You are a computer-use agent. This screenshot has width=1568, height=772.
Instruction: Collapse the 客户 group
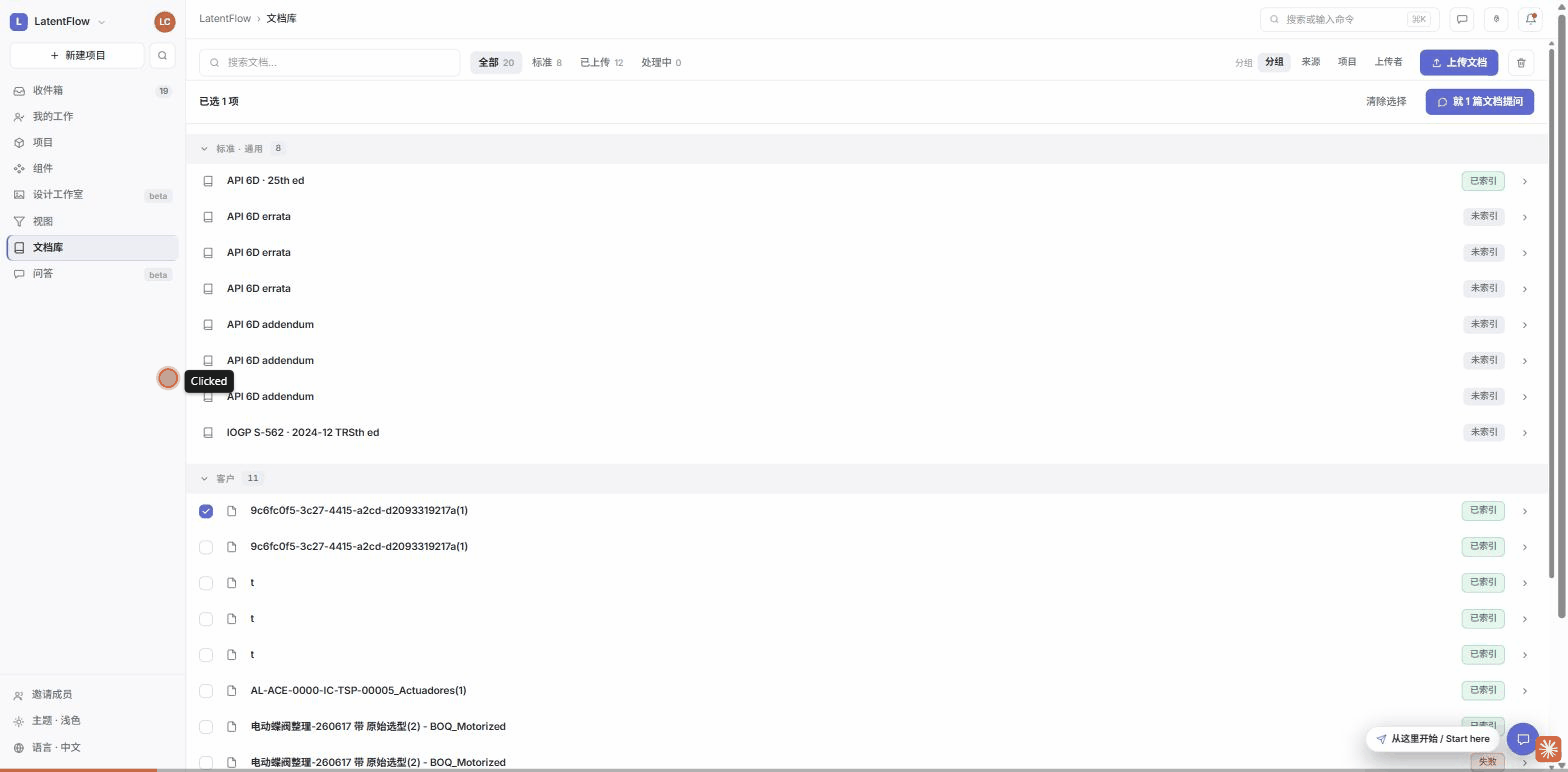(204, 479)
